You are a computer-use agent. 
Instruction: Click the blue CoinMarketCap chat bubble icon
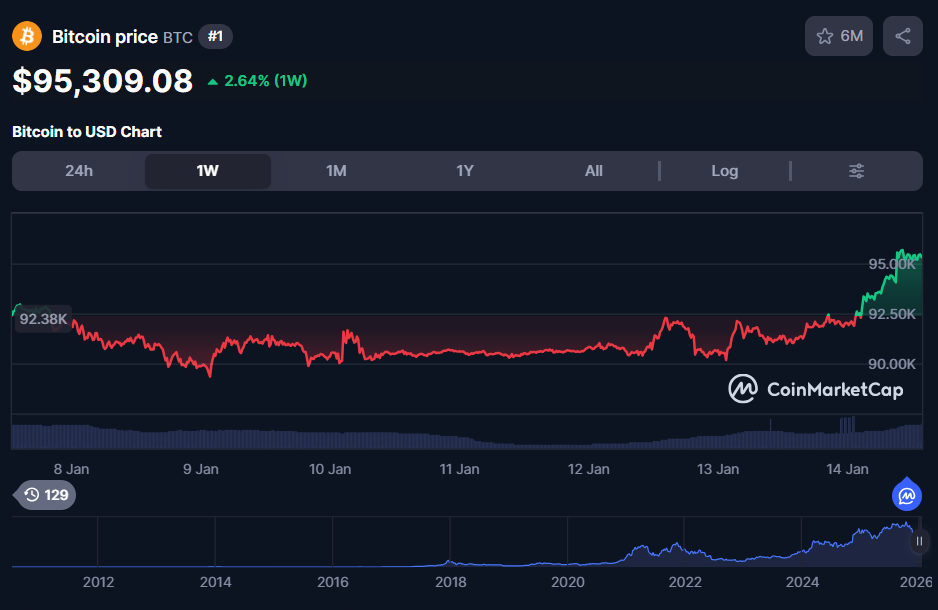point(907,495)
